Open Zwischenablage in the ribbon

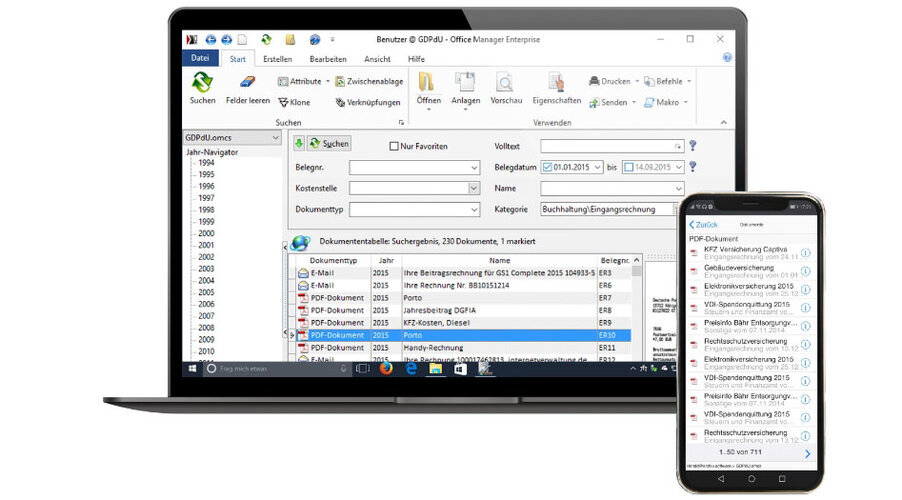click(369, 82)
